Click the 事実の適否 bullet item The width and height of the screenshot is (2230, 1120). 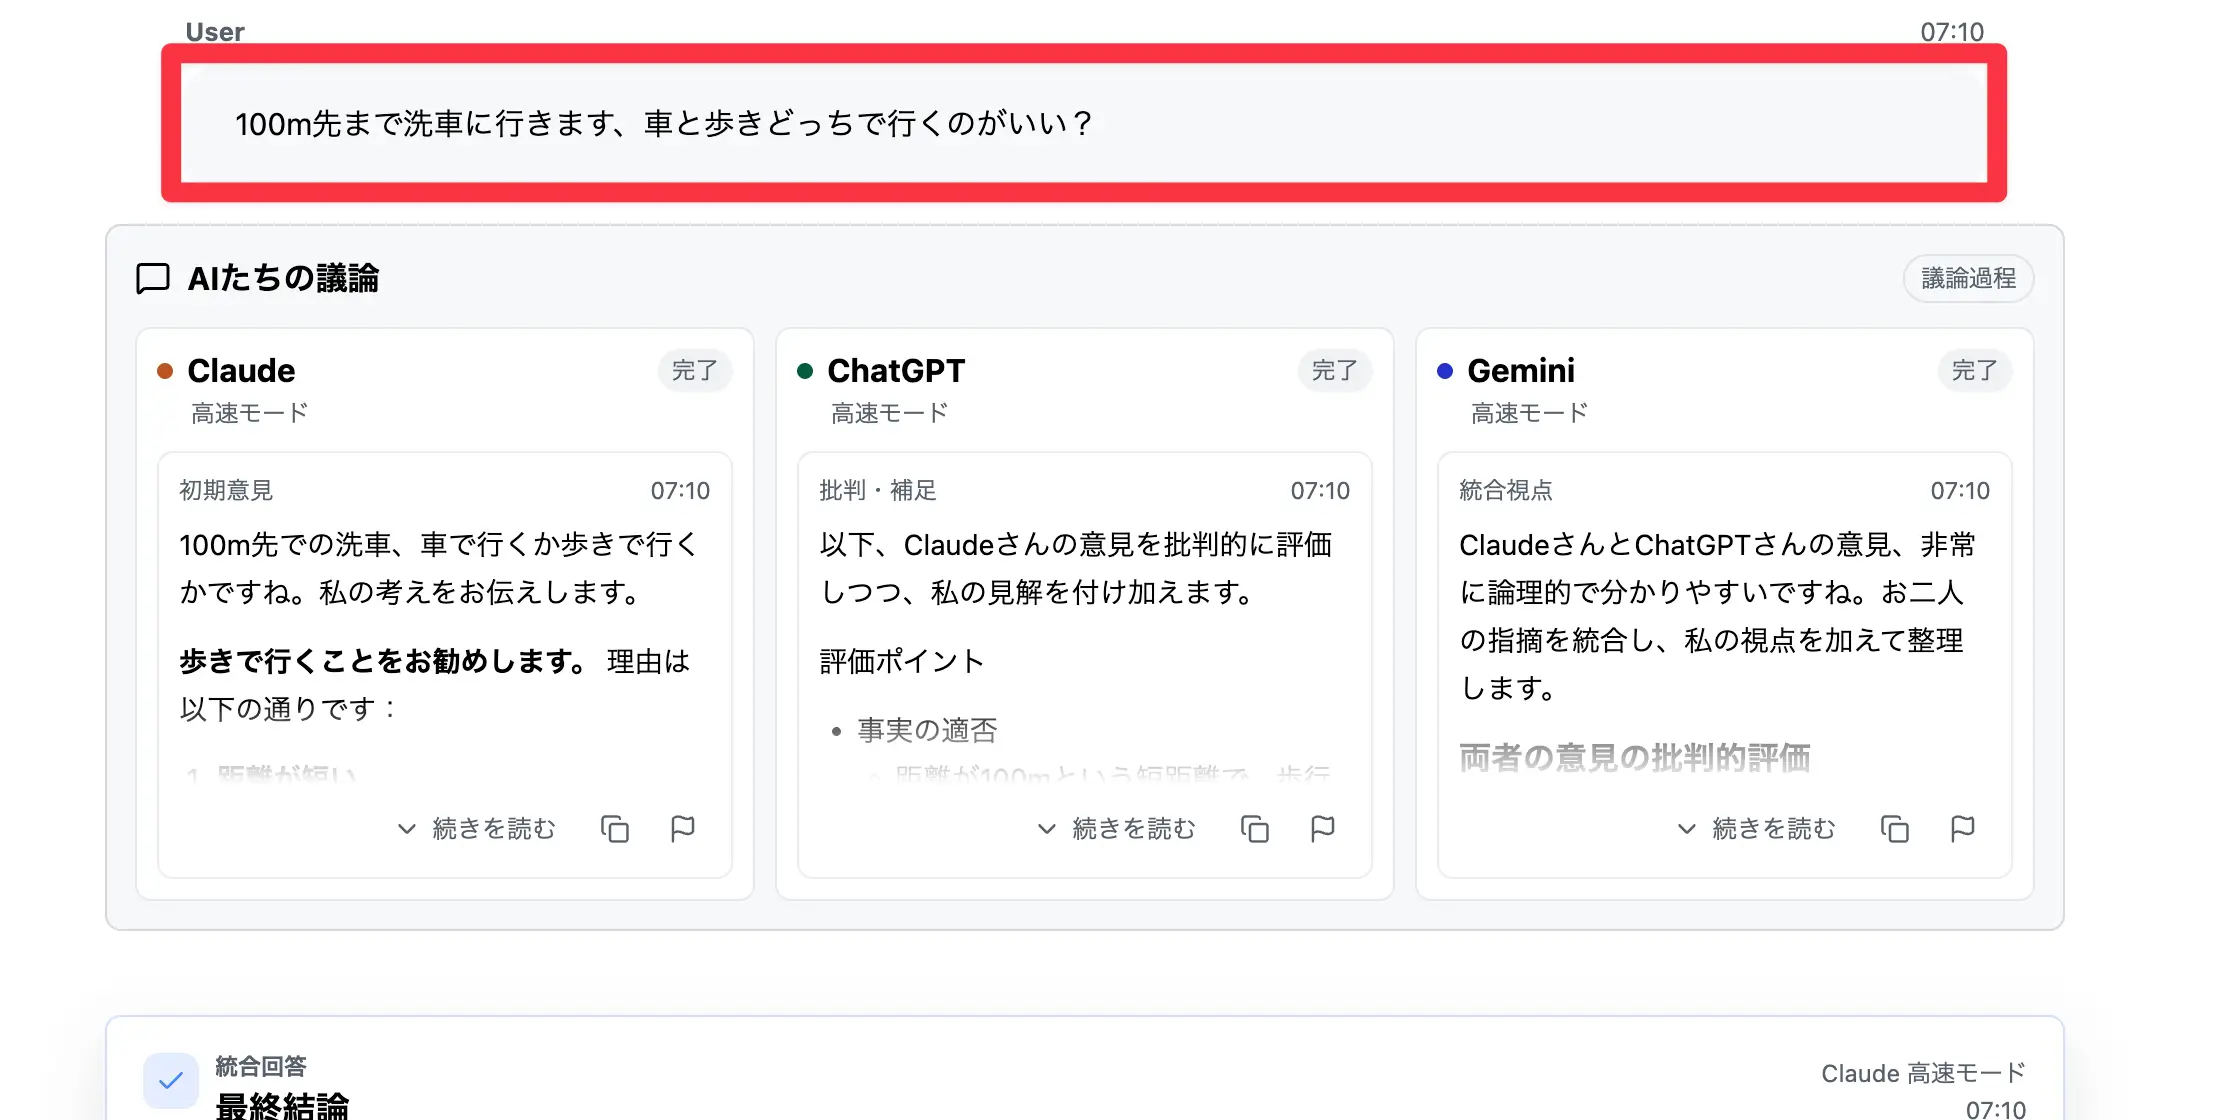927,730
